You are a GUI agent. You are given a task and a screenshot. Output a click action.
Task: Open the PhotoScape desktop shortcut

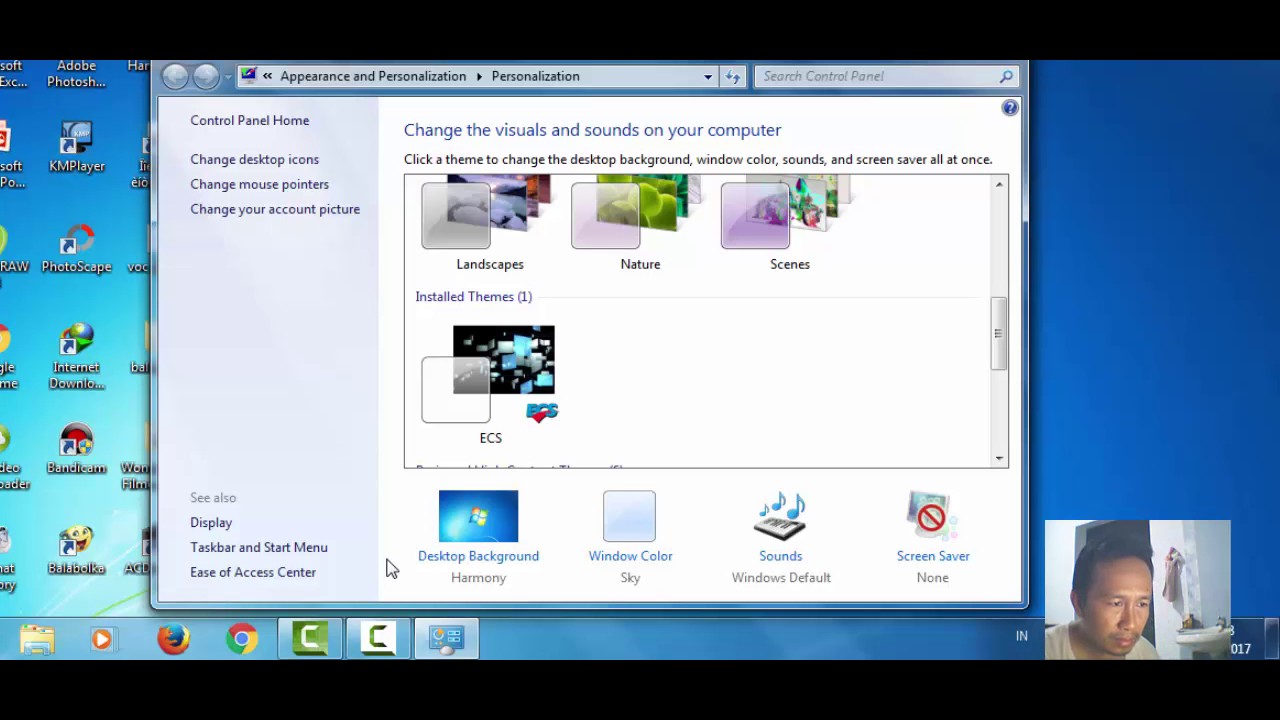pyautogui.click(x=77, y=248)
